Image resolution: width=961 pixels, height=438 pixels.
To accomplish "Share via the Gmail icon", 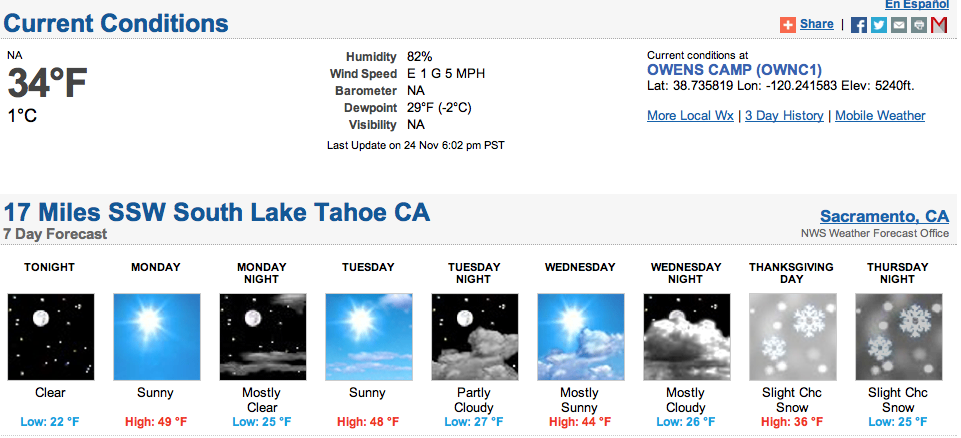I will [939, 25].
